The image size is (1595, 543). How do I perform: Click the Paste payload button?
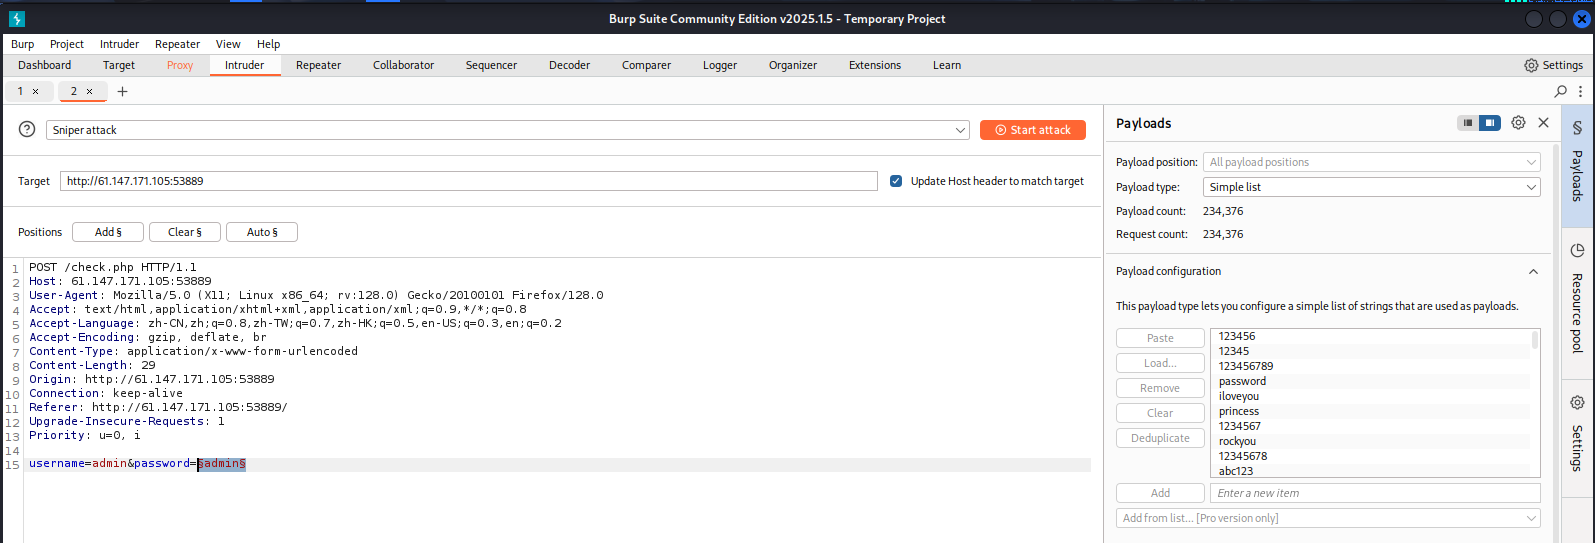tap(1160, 338)
